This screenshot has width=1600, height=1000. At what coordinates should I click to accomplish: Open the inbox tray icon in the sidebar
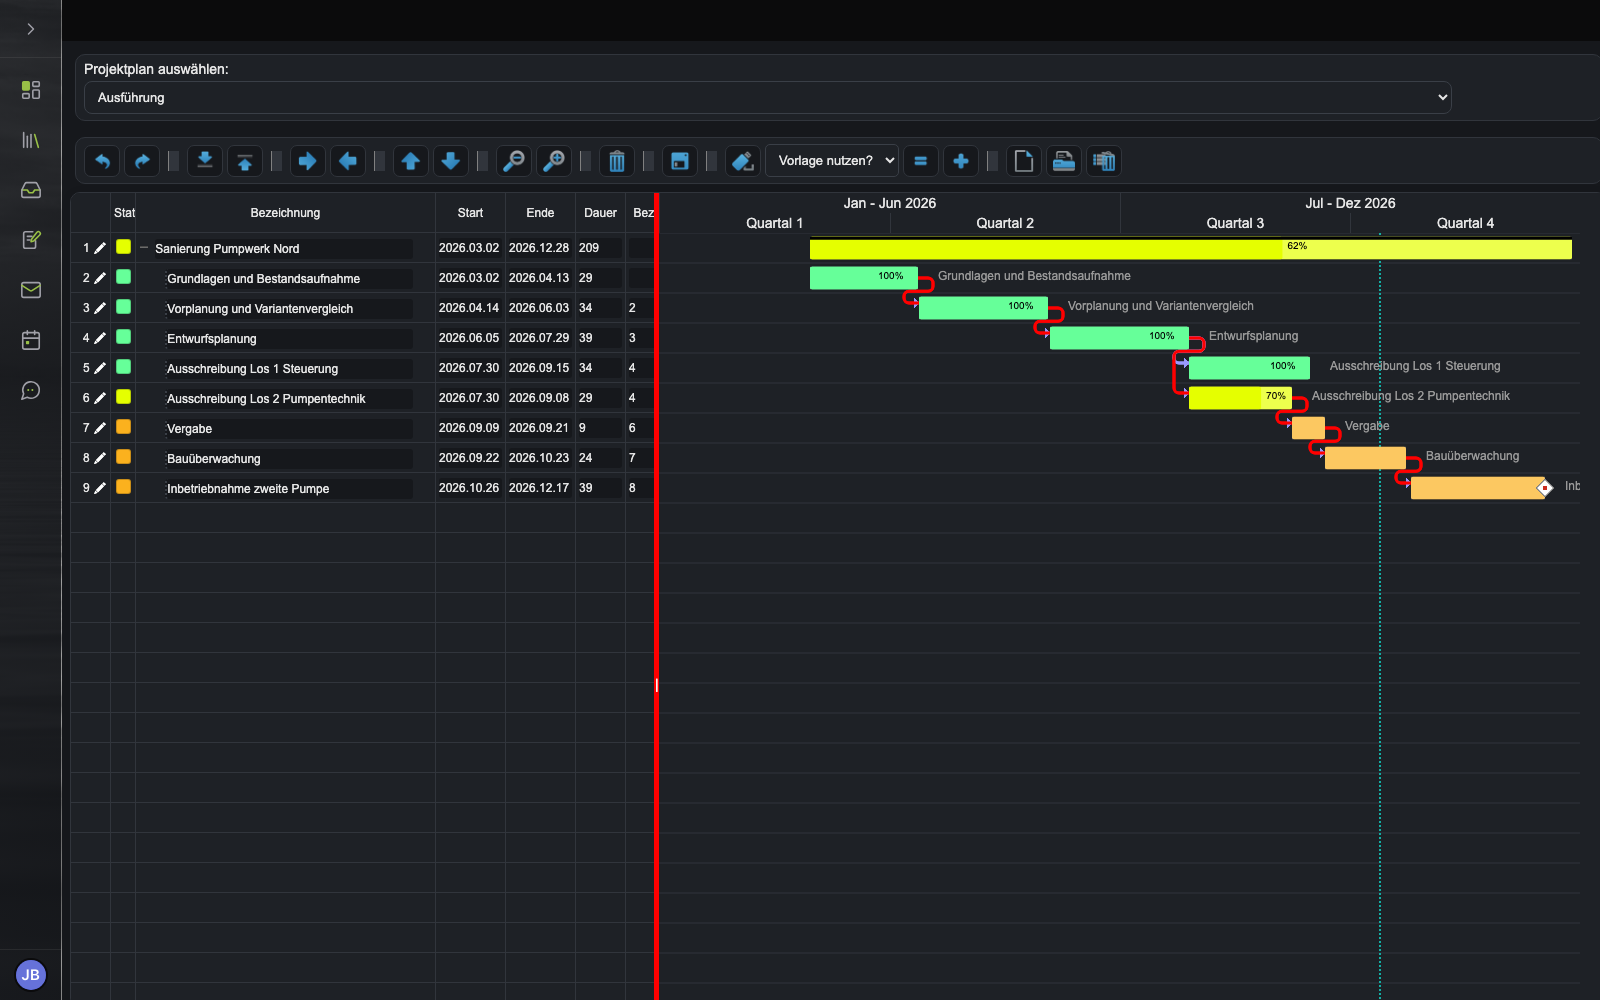click(x=31, y=190)
